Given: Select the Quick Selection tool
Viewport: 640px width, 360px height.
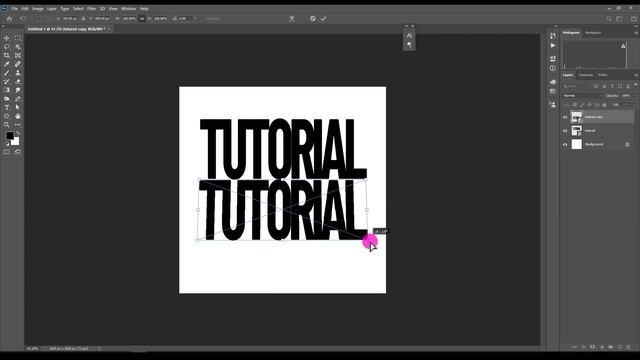Looking at the screenshot, I should (18, 47).
